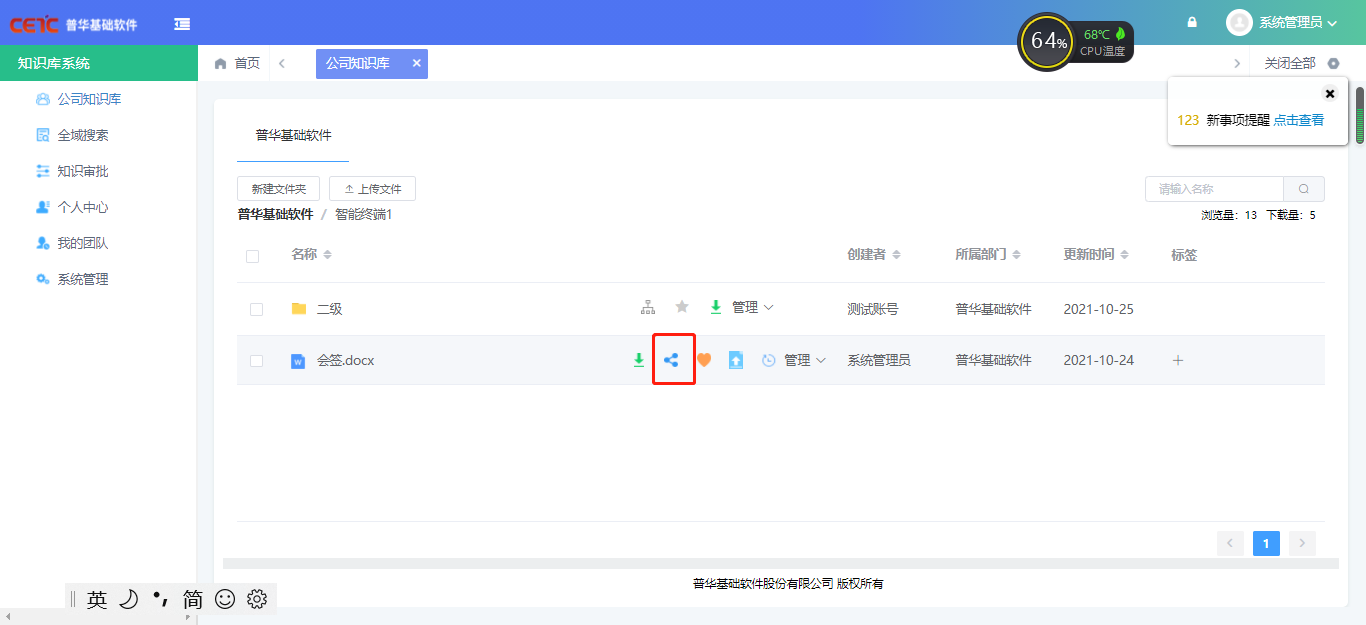Click the 点击查看 notification link
This screenshot has height=625, width=1366.
click(x=1298, y=120)
